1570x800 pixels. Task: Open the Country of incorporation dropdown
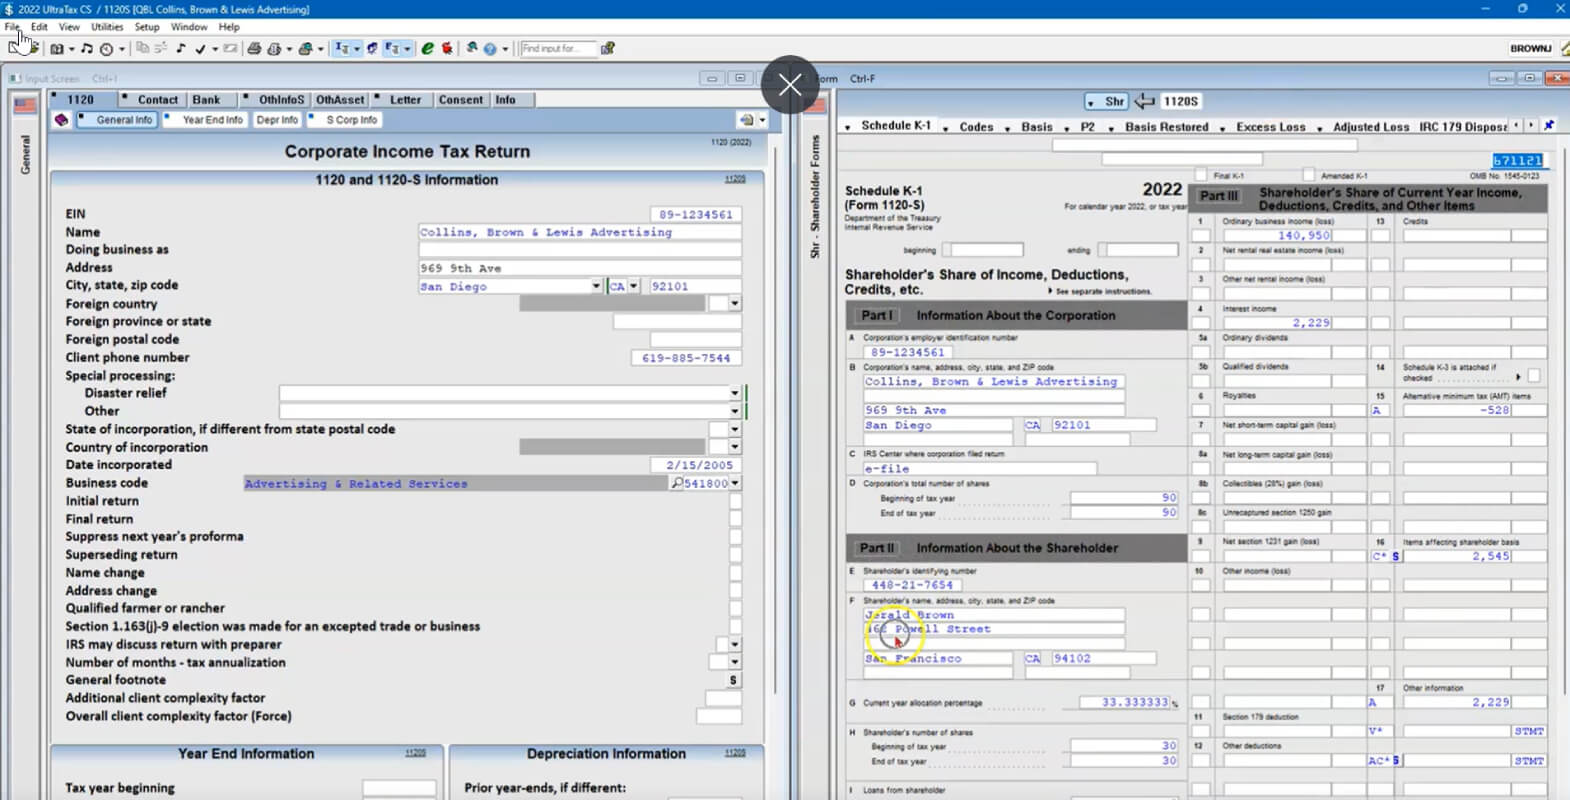(735, 447)
